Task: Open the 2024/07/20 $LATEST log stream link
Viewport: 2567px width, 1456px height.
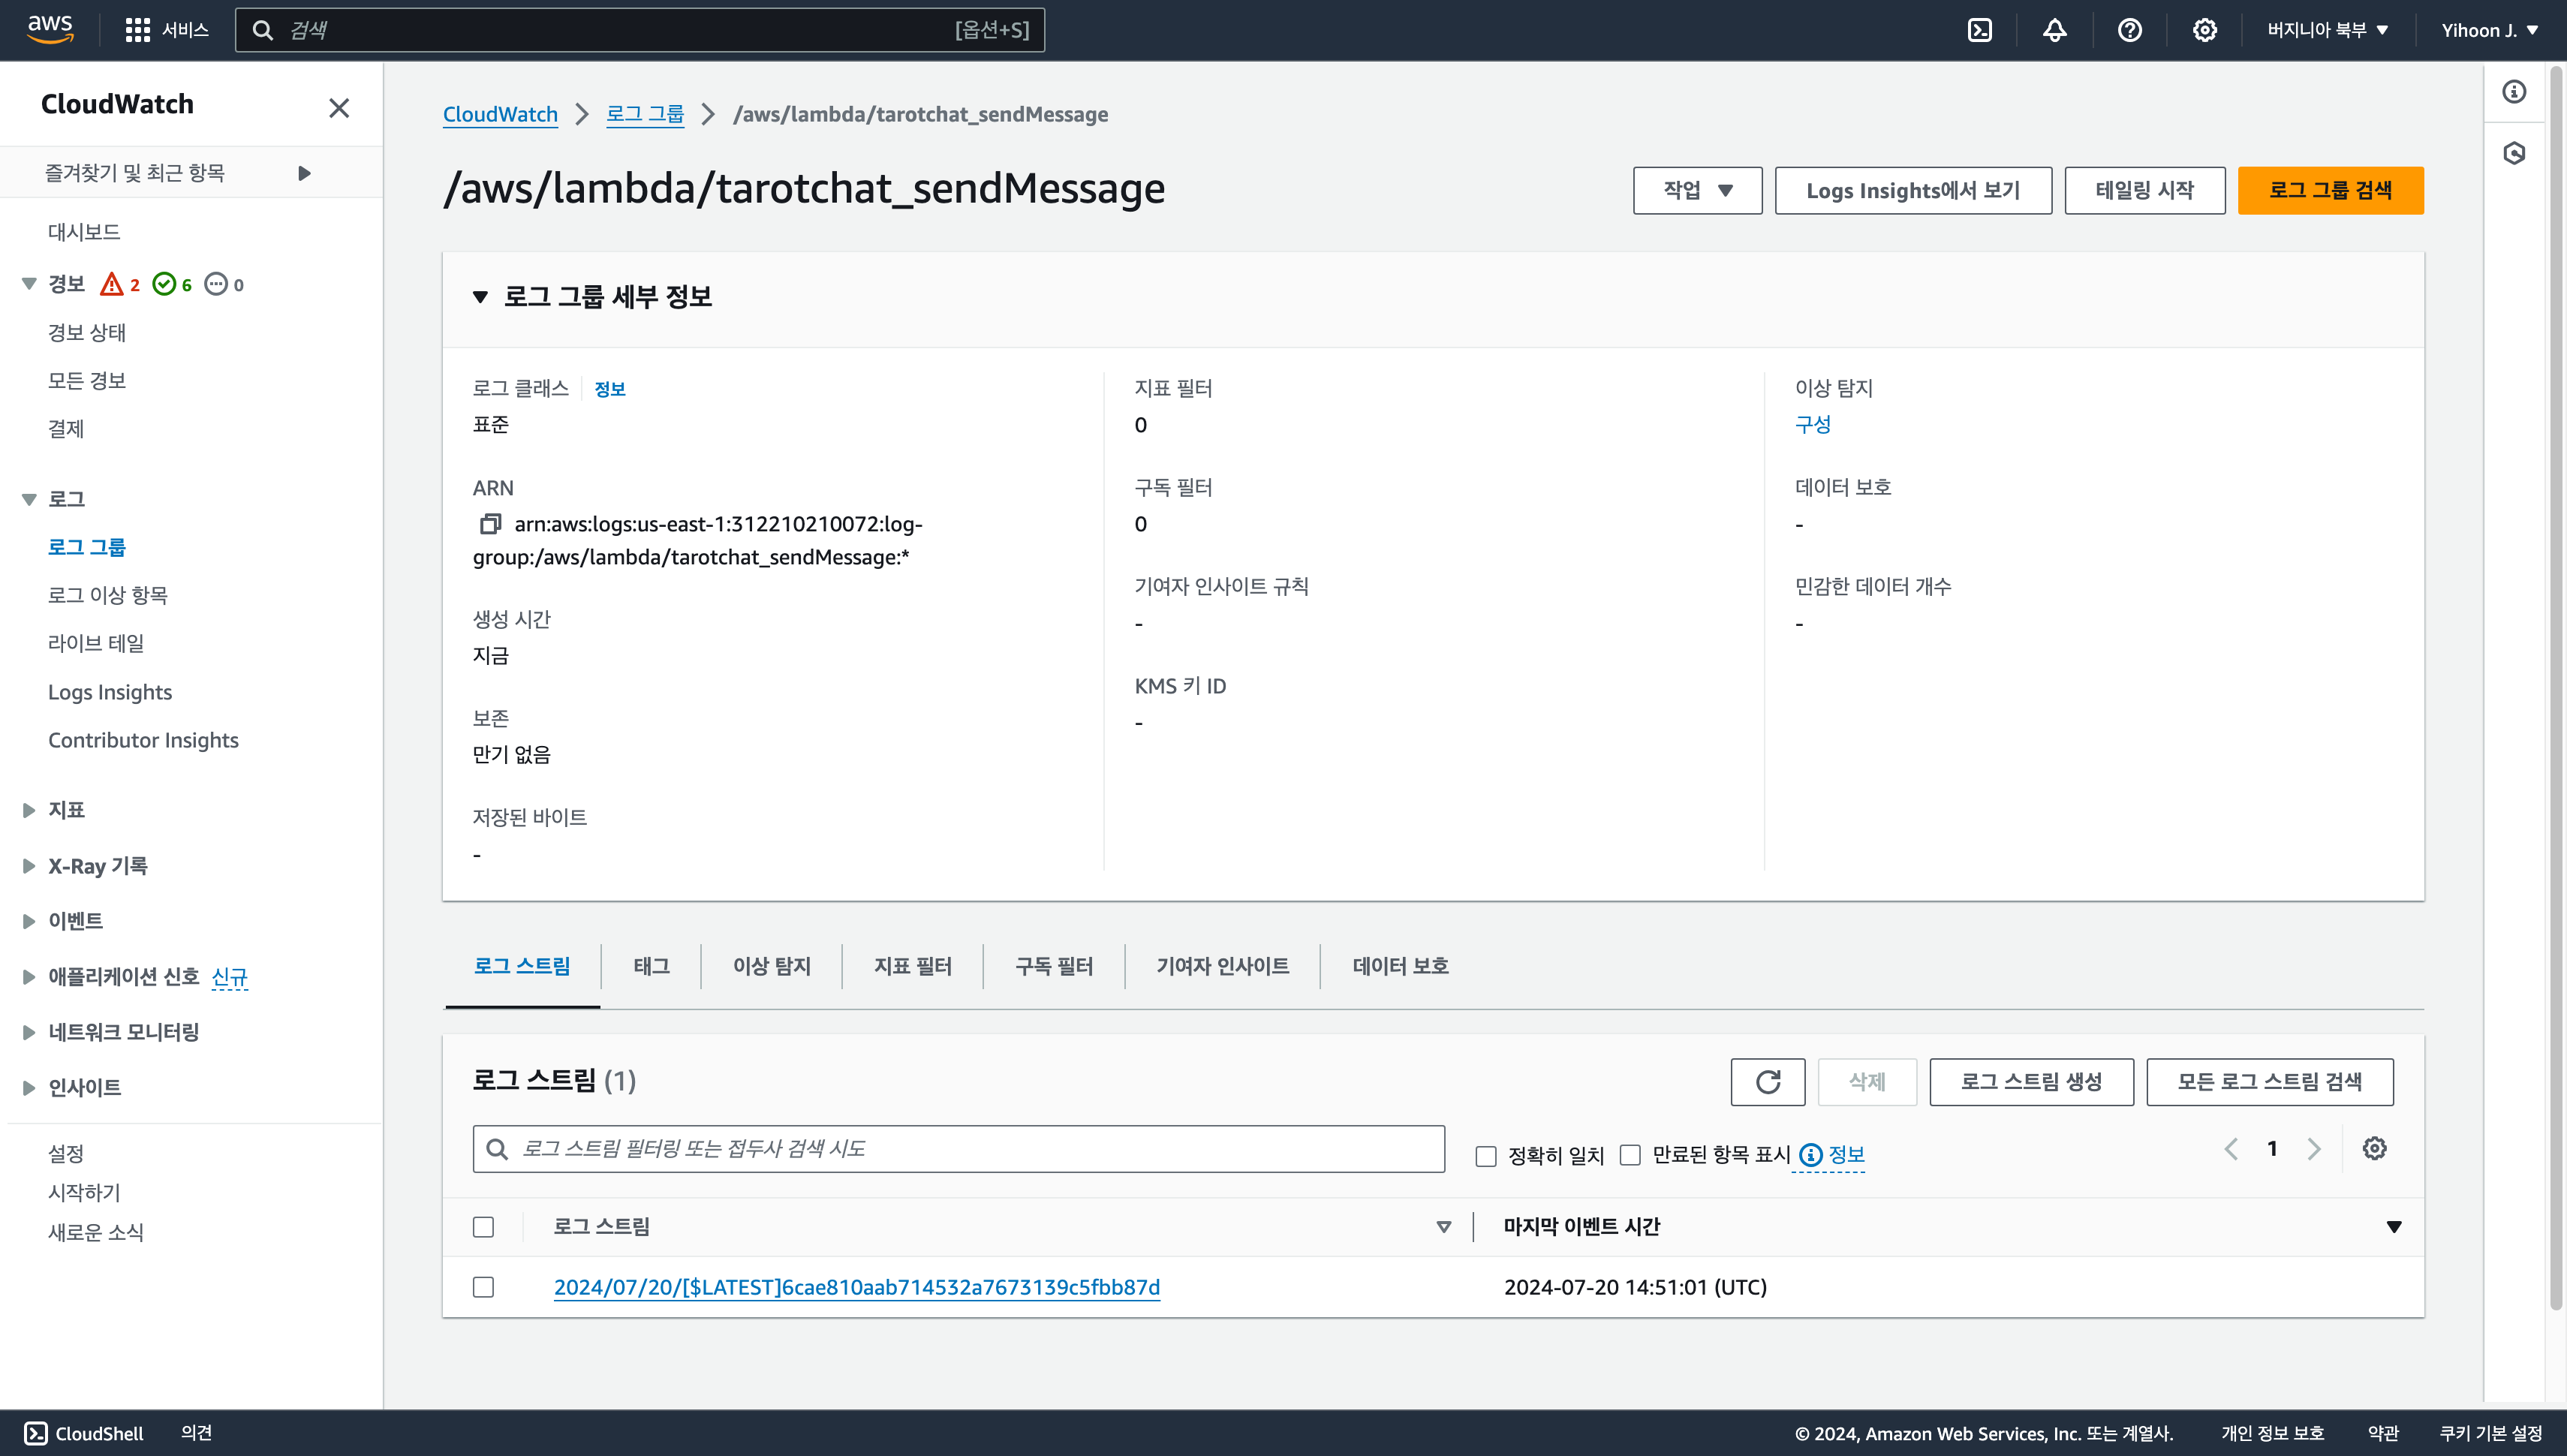Action: [x=856, y=1287]
